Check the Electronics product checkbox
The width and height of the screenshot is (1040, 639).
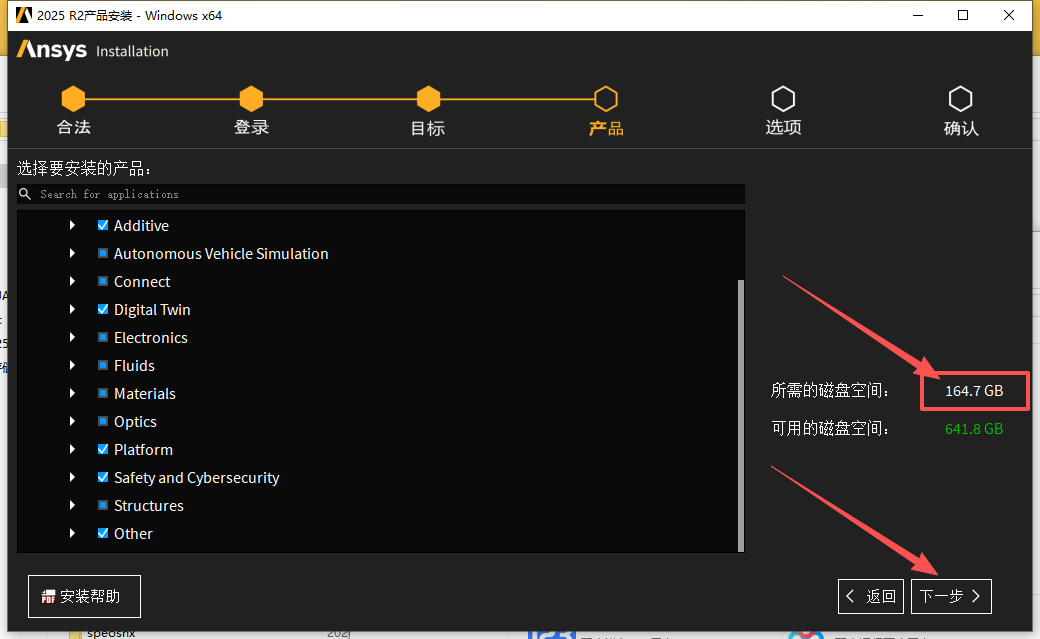coord(102,337)
